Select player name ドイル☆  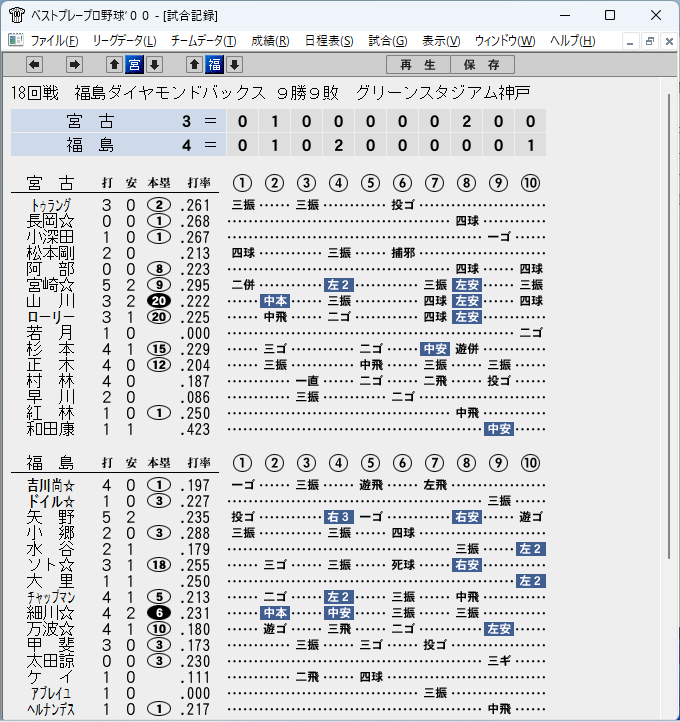(51, 501)
